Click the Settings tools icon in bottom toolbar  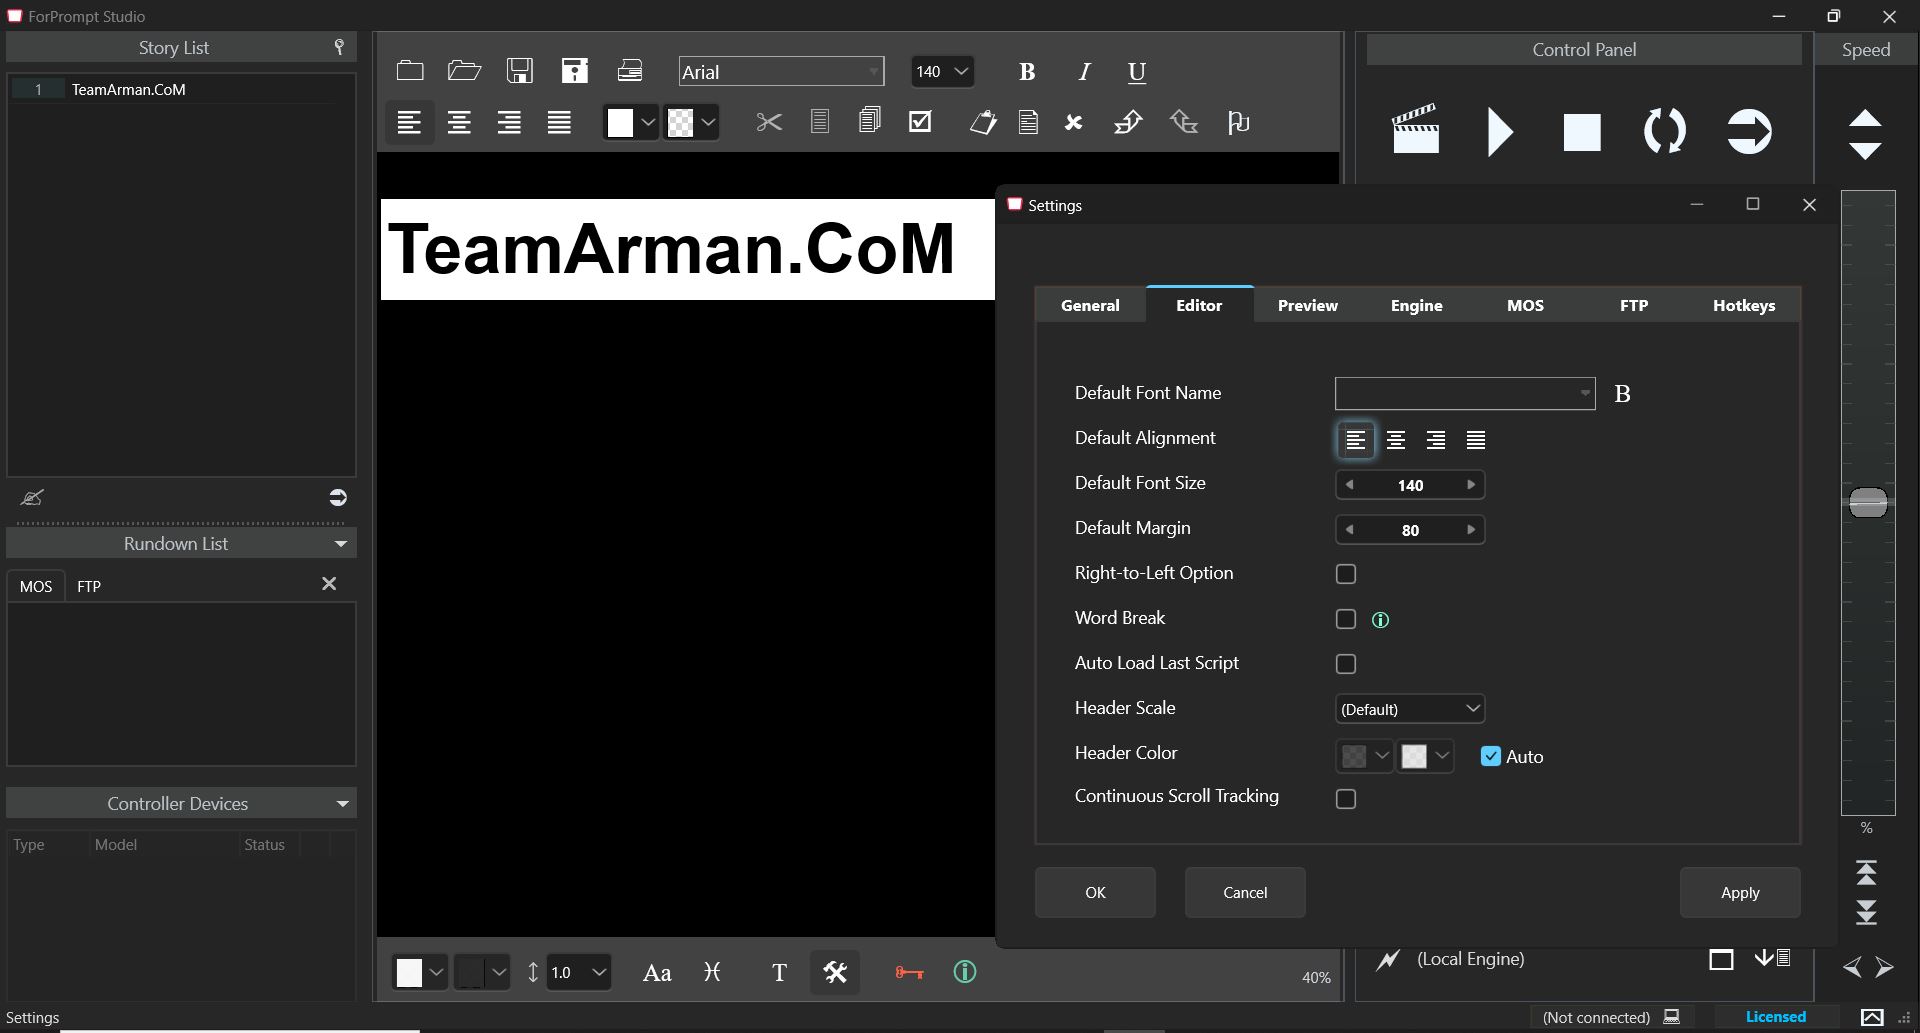(x=835, y=972)
